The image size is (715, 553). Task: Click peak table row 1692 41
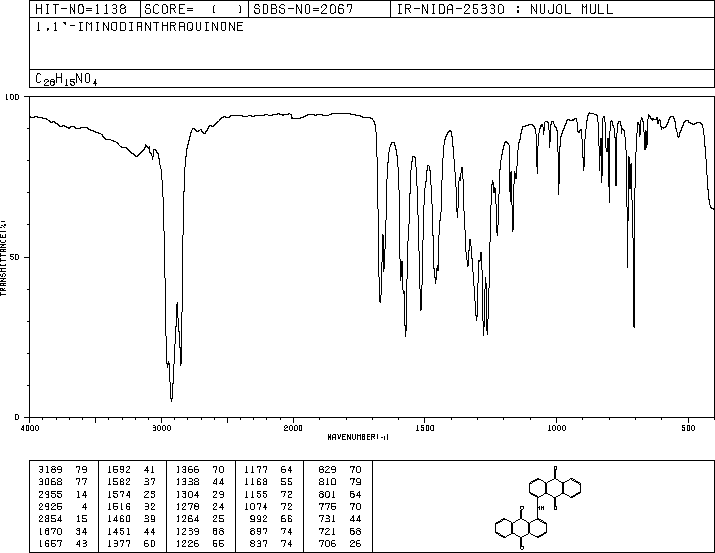pyautogui.click(x=131, y=470)
